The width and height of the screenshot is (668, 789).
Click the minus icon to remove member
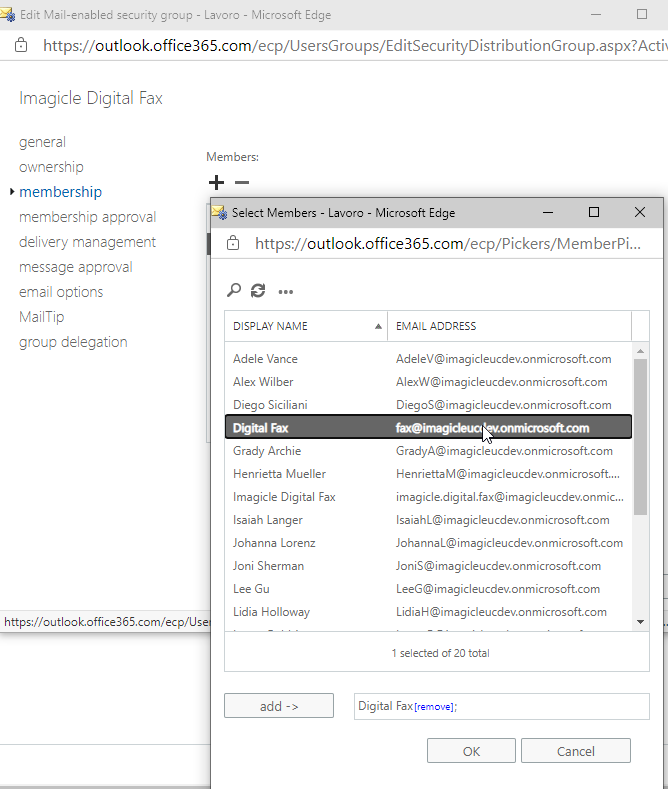241,182
